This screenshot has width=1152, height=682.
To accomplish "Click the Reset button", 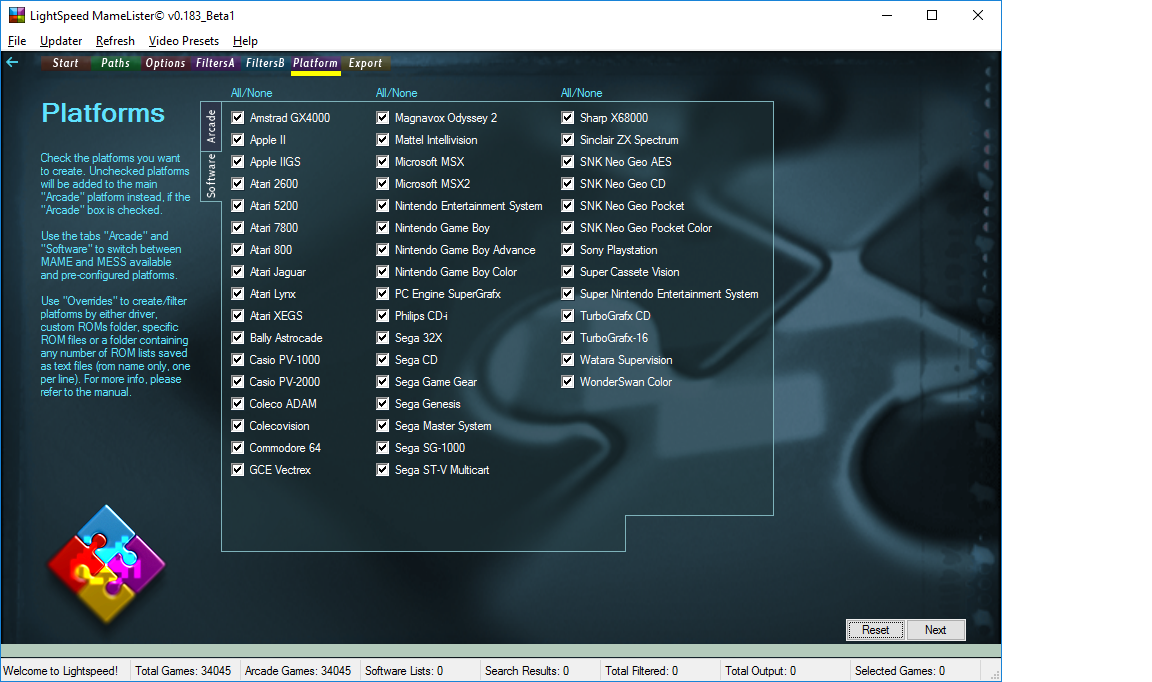I will click(x=875, y=630).
